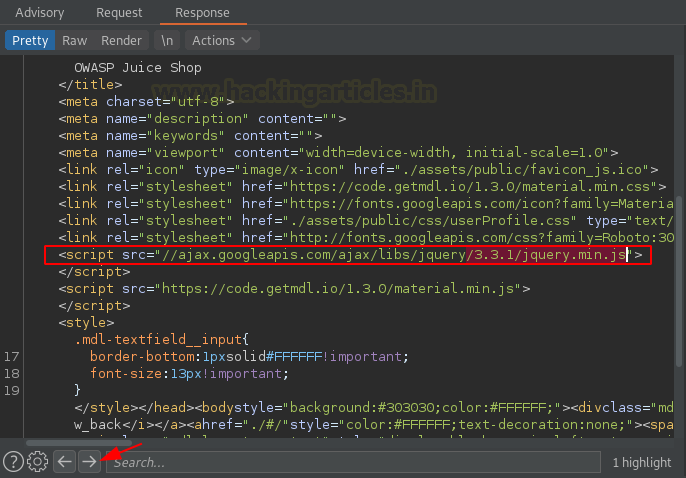Select the Render view

121,40
